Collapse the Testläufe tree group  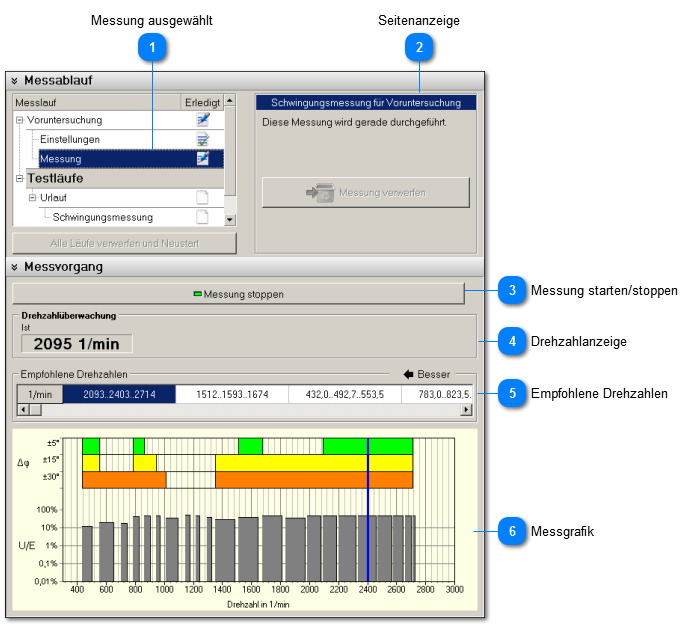point(19,178)
